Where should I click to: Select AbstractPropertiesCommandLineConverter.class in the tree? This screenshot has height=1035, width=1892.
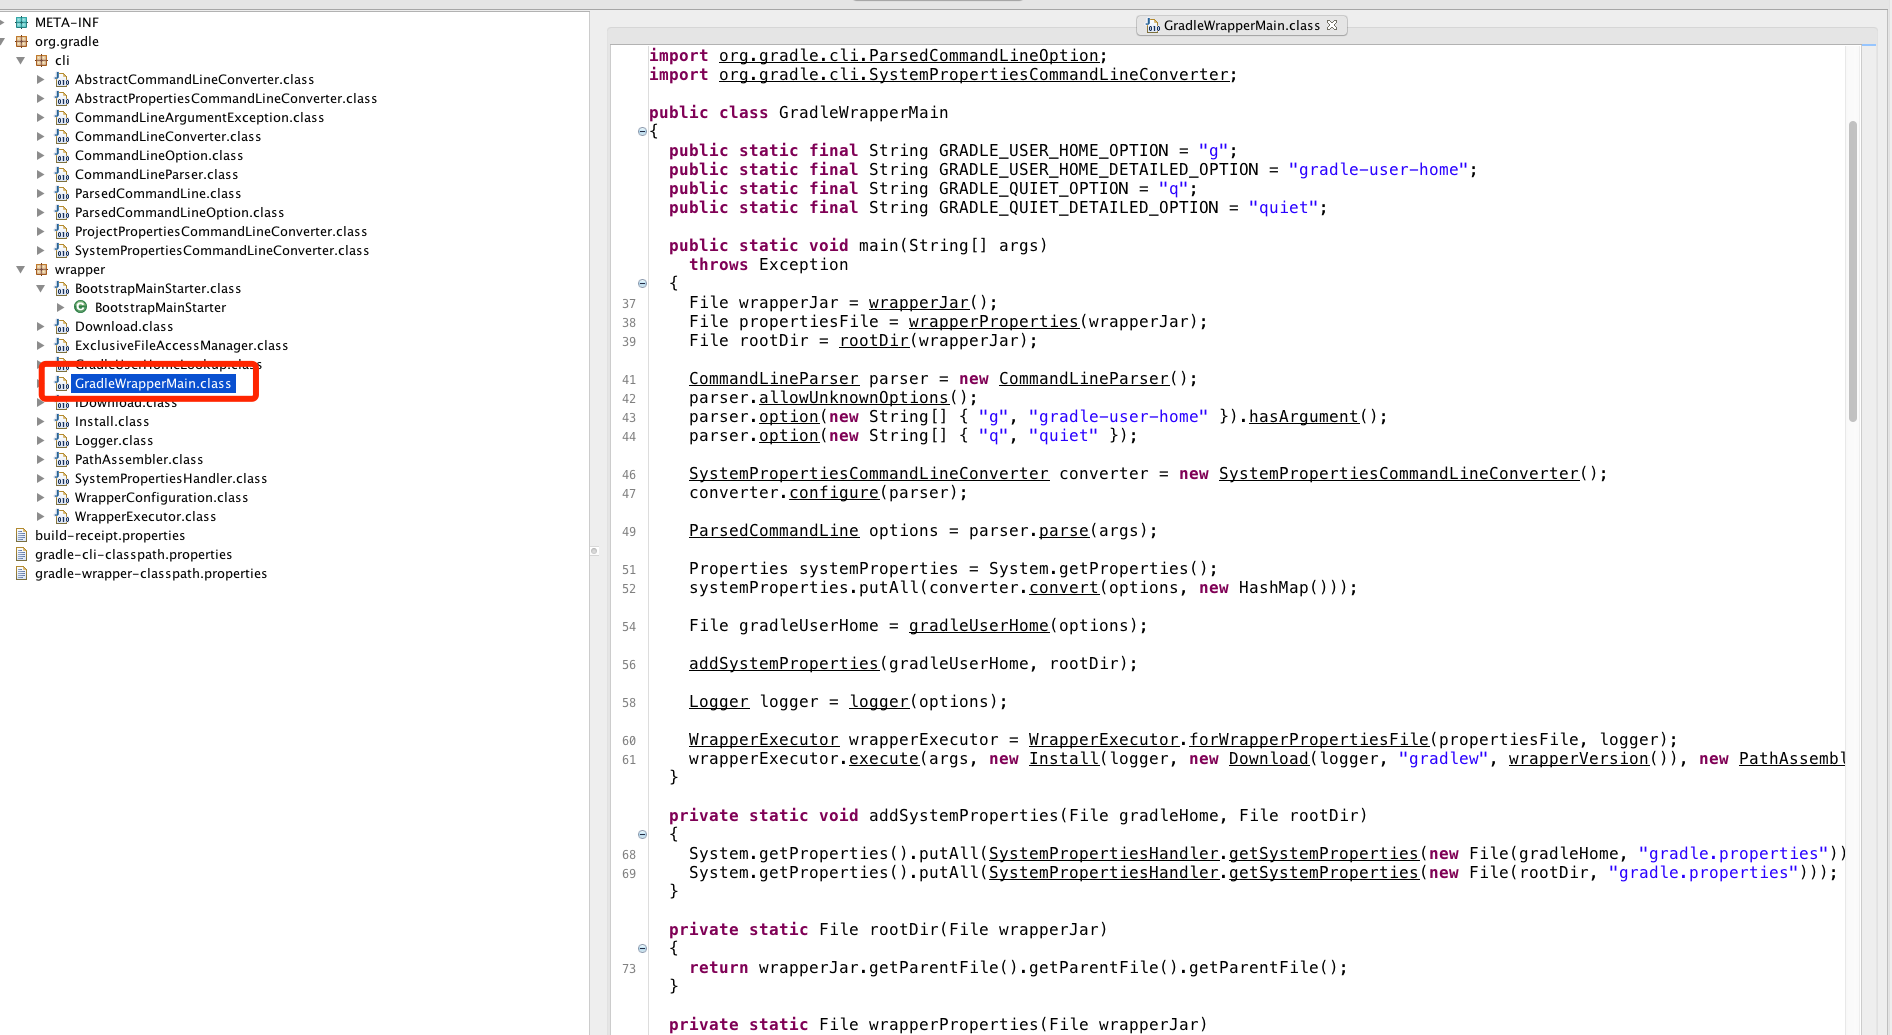coord(226,98)
